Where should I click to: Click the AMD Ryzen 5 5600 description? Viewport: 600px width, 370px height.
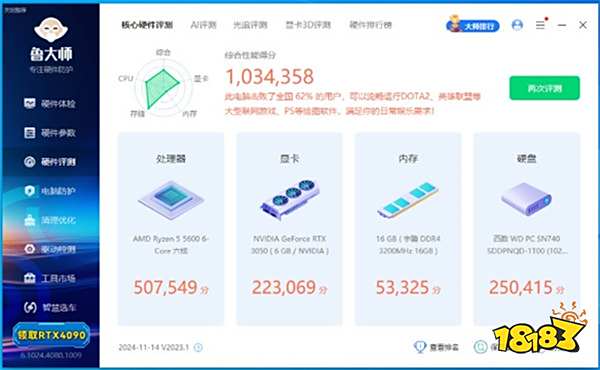[171, 244]
